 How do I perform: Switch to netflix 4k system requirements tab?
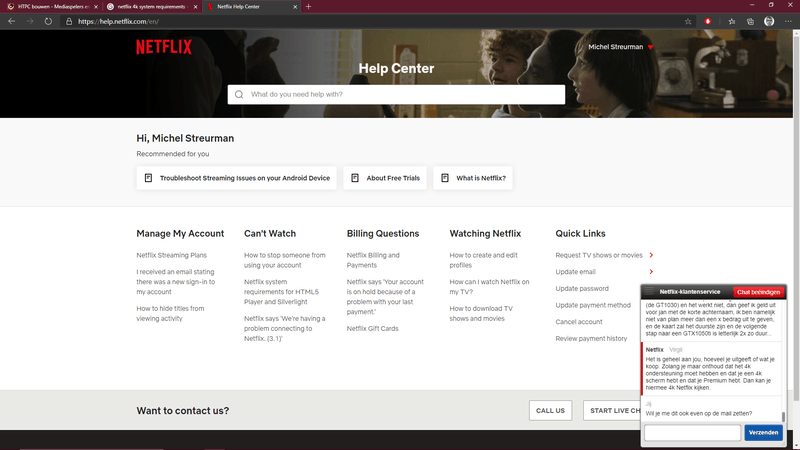(152, 7)
